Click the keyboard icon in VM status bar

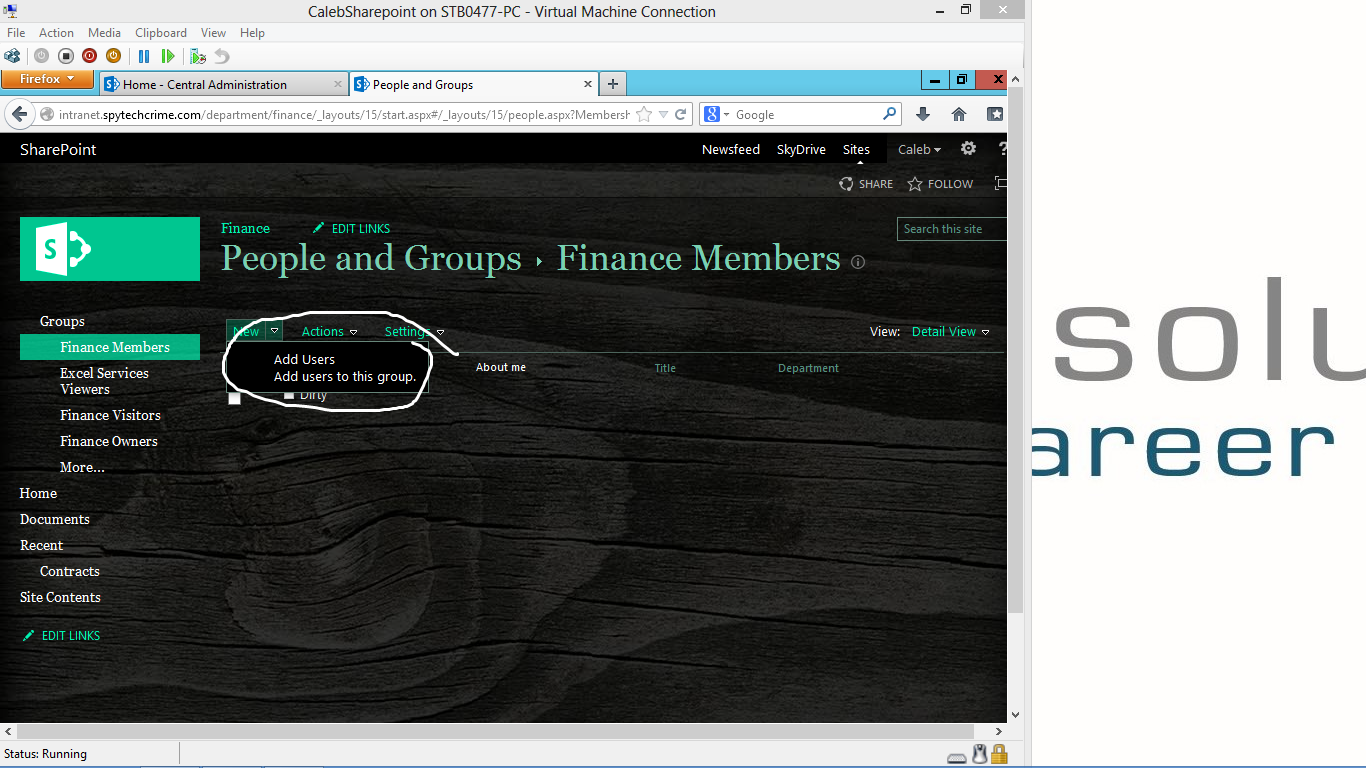tap(957, 757)
